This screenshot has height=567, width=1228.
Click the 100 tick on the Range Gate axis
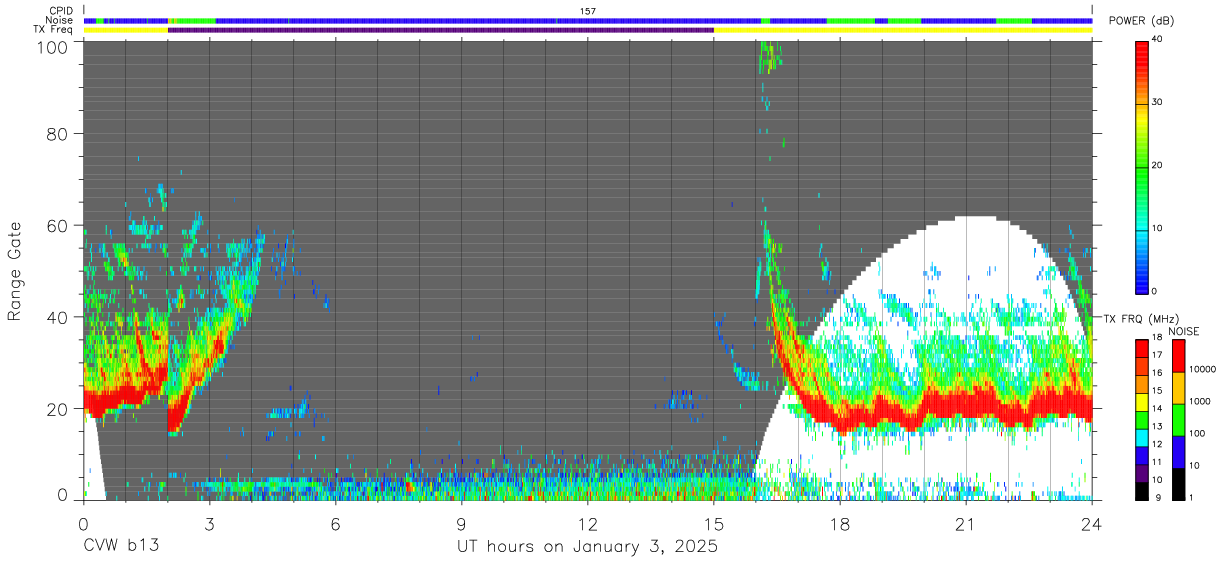click(55, 47)
